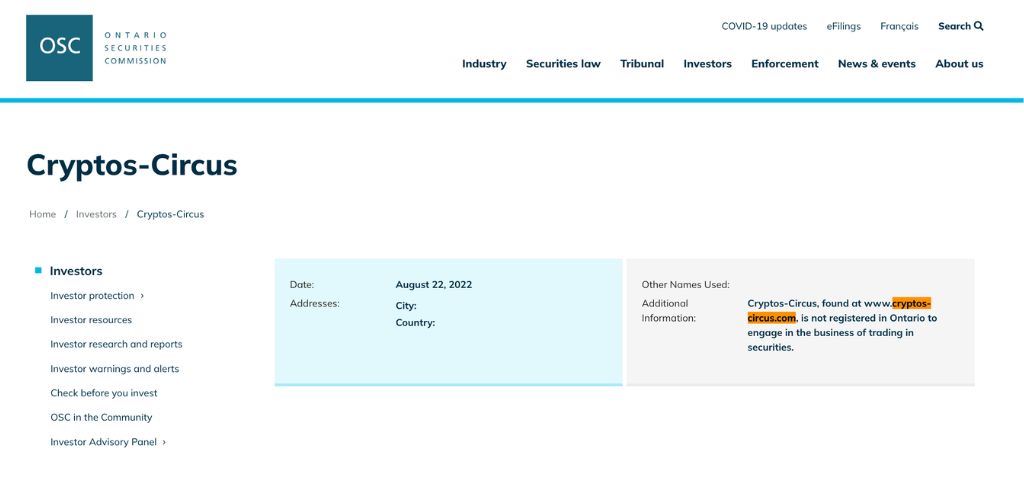
Task: Select the Investors sidebar heading
Action: click(x=76, y=271)
